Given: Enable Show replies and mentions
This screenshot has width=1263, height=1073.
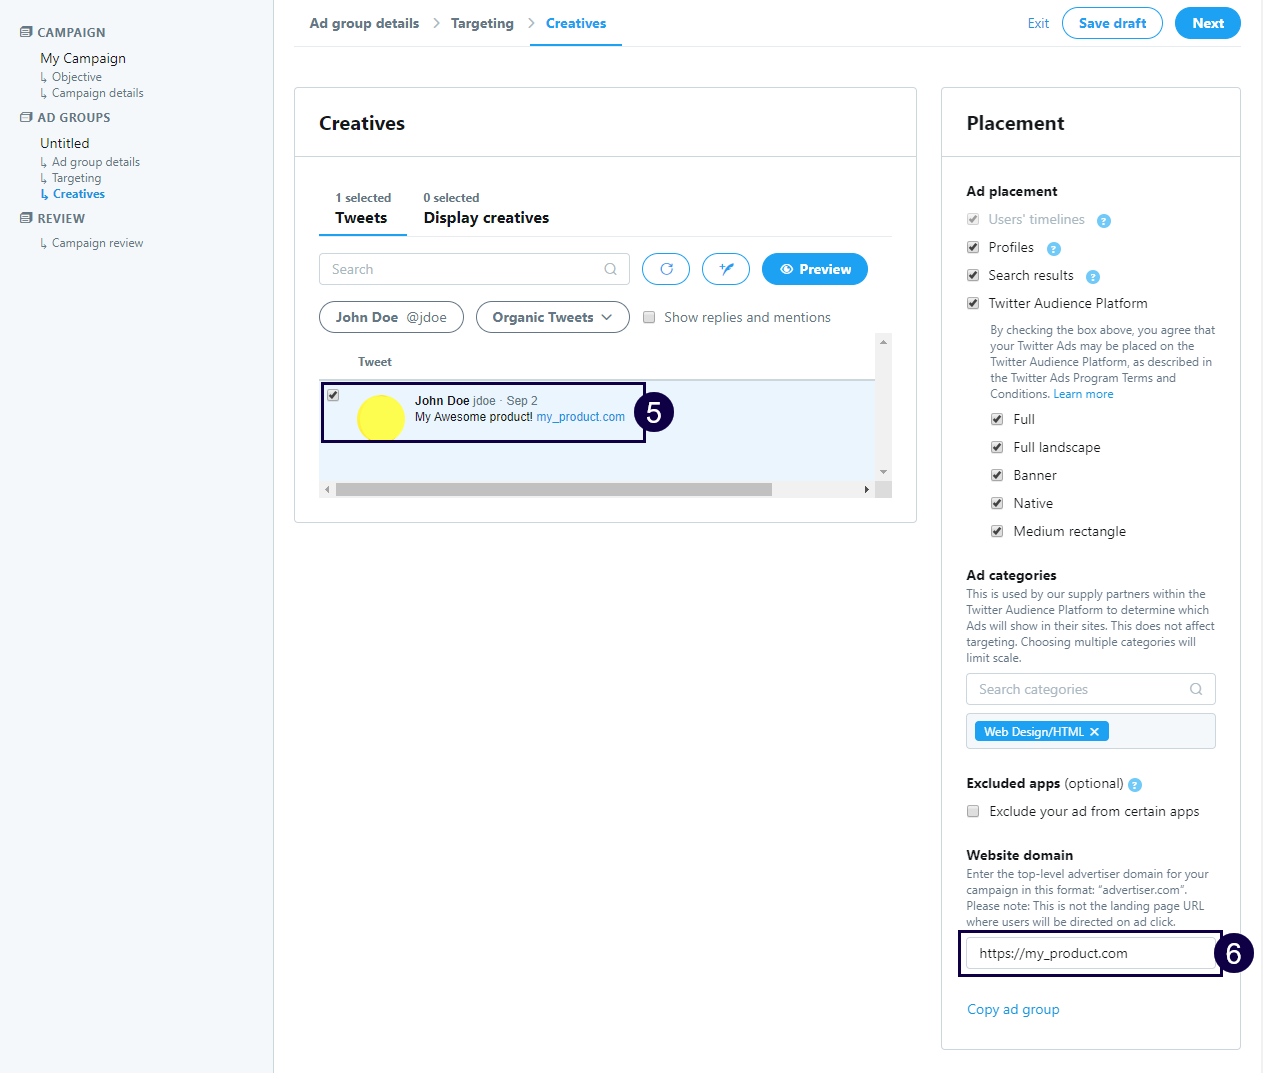Looking at the screenshot, I should point(649,317).
